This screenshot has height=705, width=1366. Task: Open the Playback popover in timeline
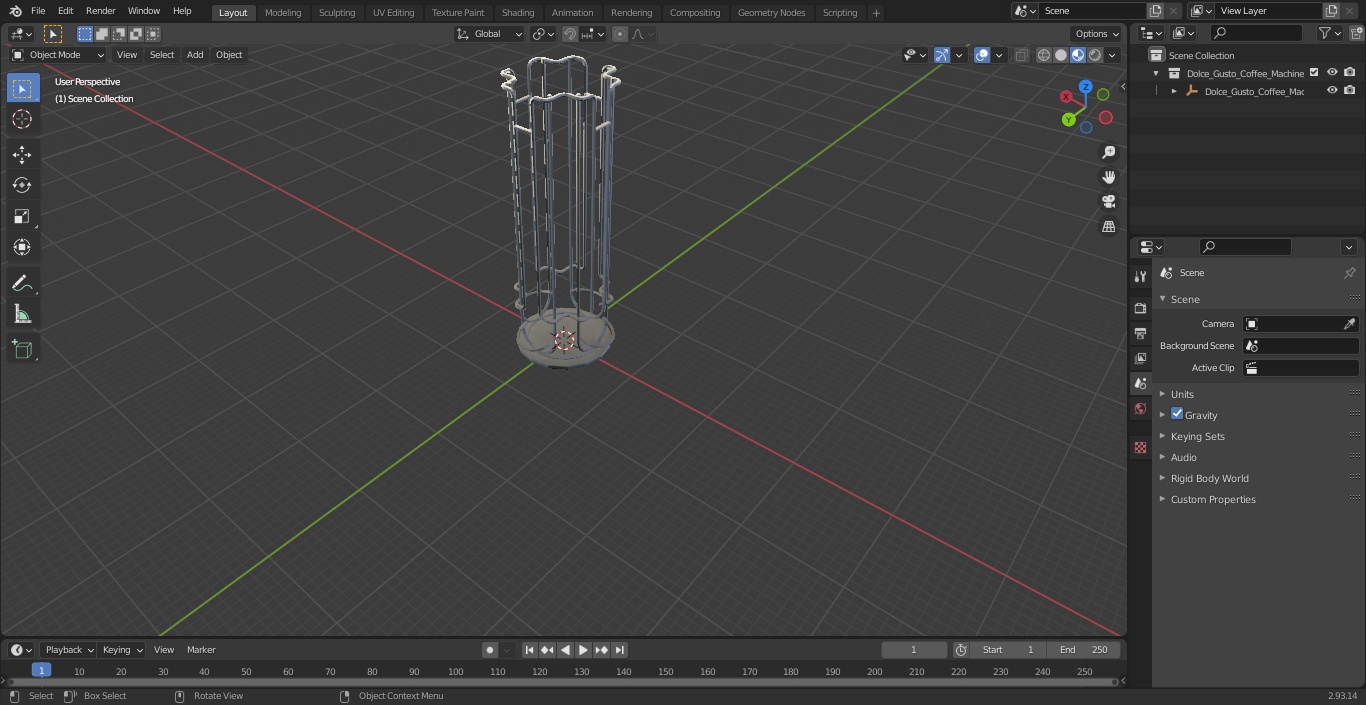click(69, 650)
